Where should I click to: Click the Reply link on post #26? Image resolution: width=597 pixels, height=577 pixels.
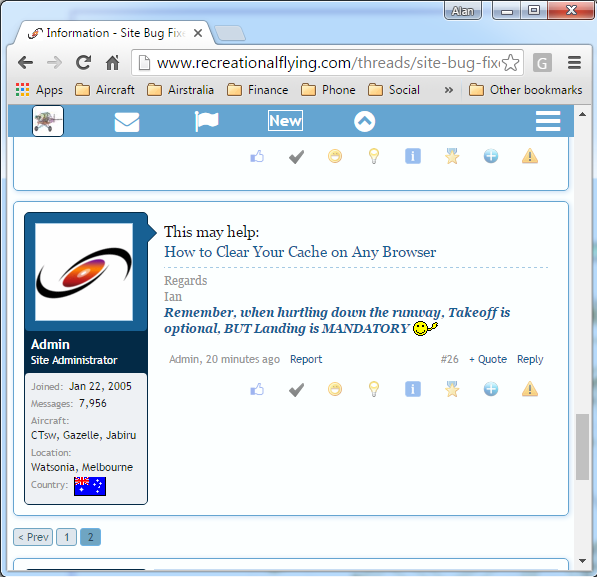pyautogui.click(x=530, y=359)
